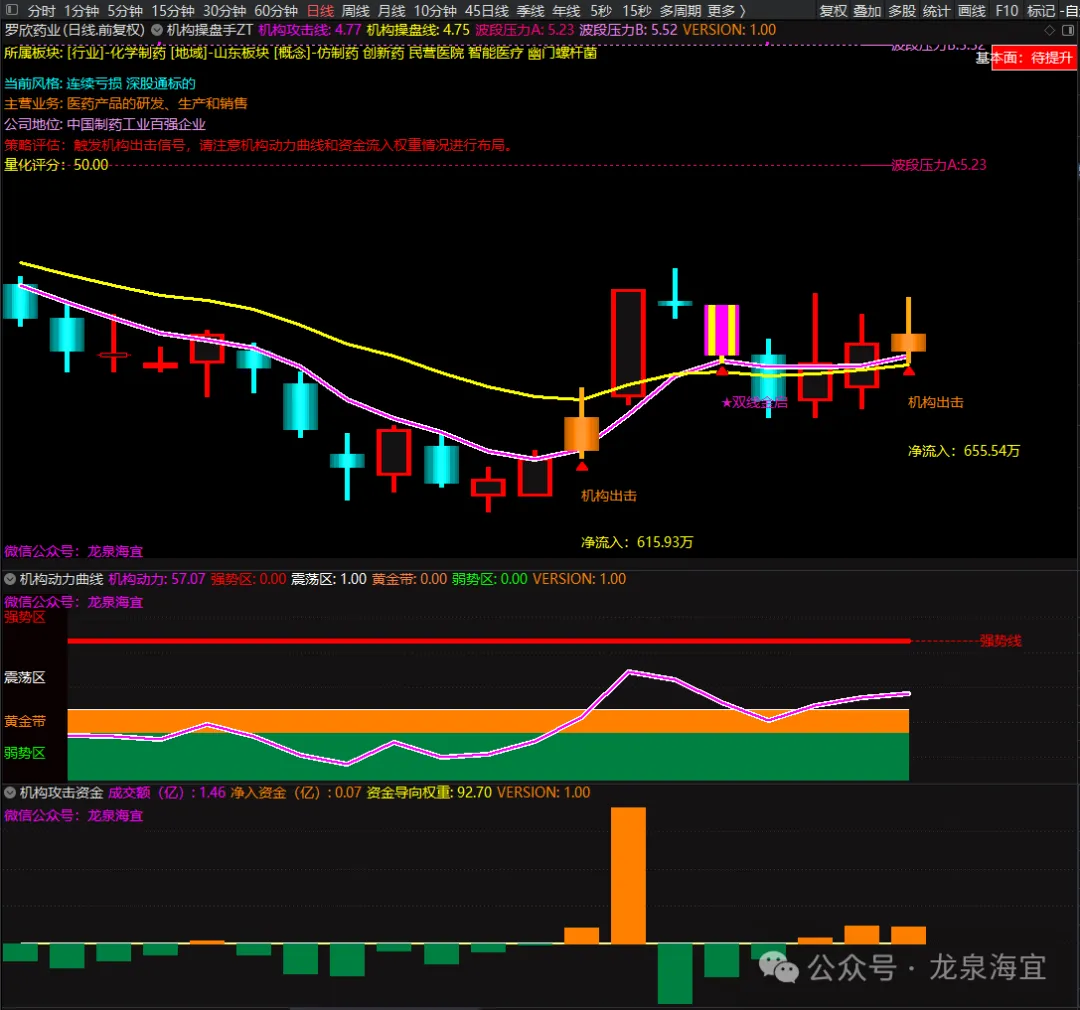Open the 多周期 view tab
The height and width of the screenshot is (1010, 1080).
[x=681, y=11]
